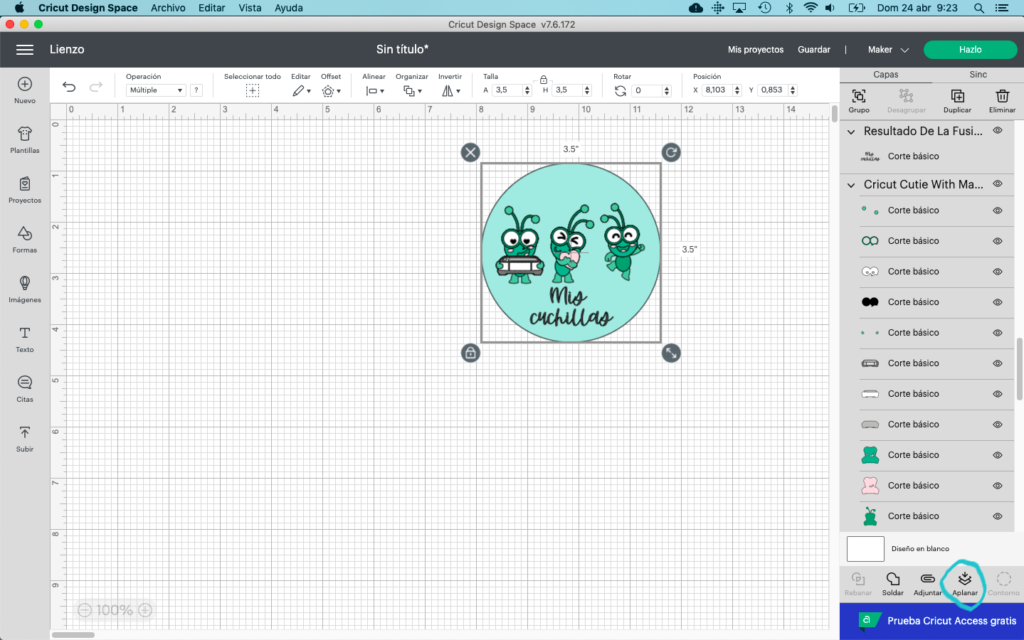Open the Editar menu in the macOS menu bar
Viewport: 1024px width, 640px height.
pos(212,8)
